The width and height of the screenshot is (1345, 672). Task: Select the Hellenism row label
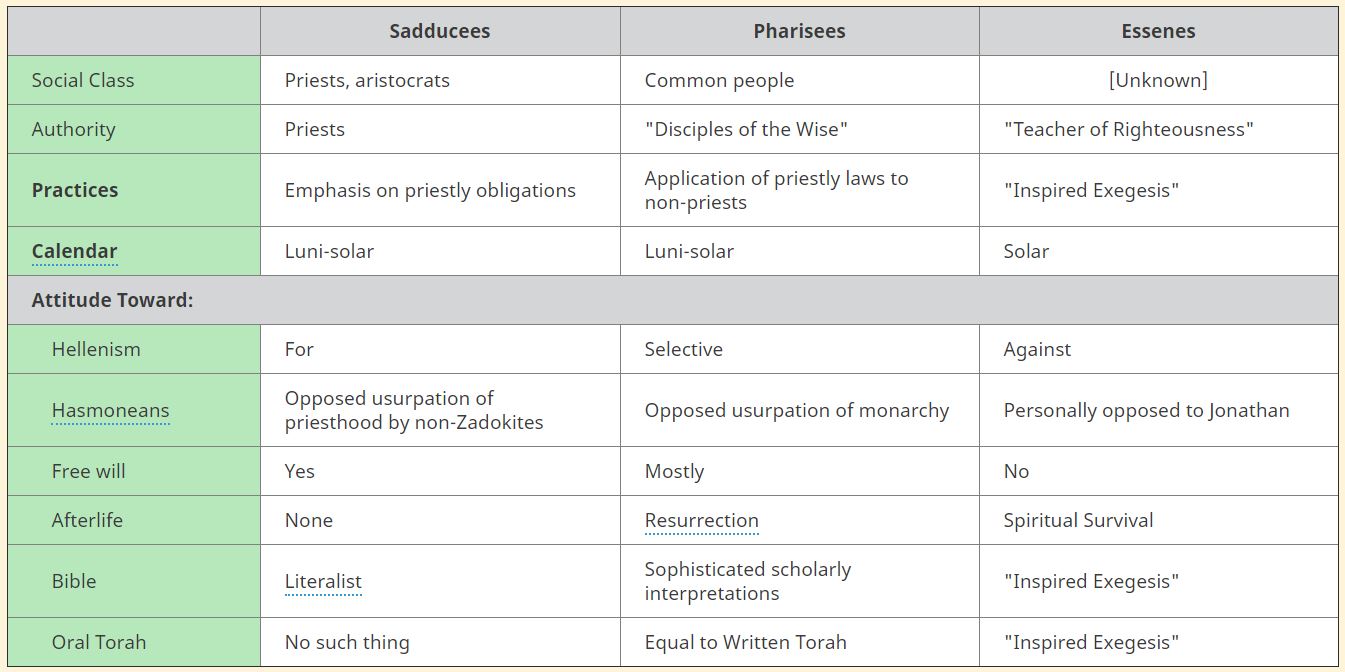click(96, 349)
